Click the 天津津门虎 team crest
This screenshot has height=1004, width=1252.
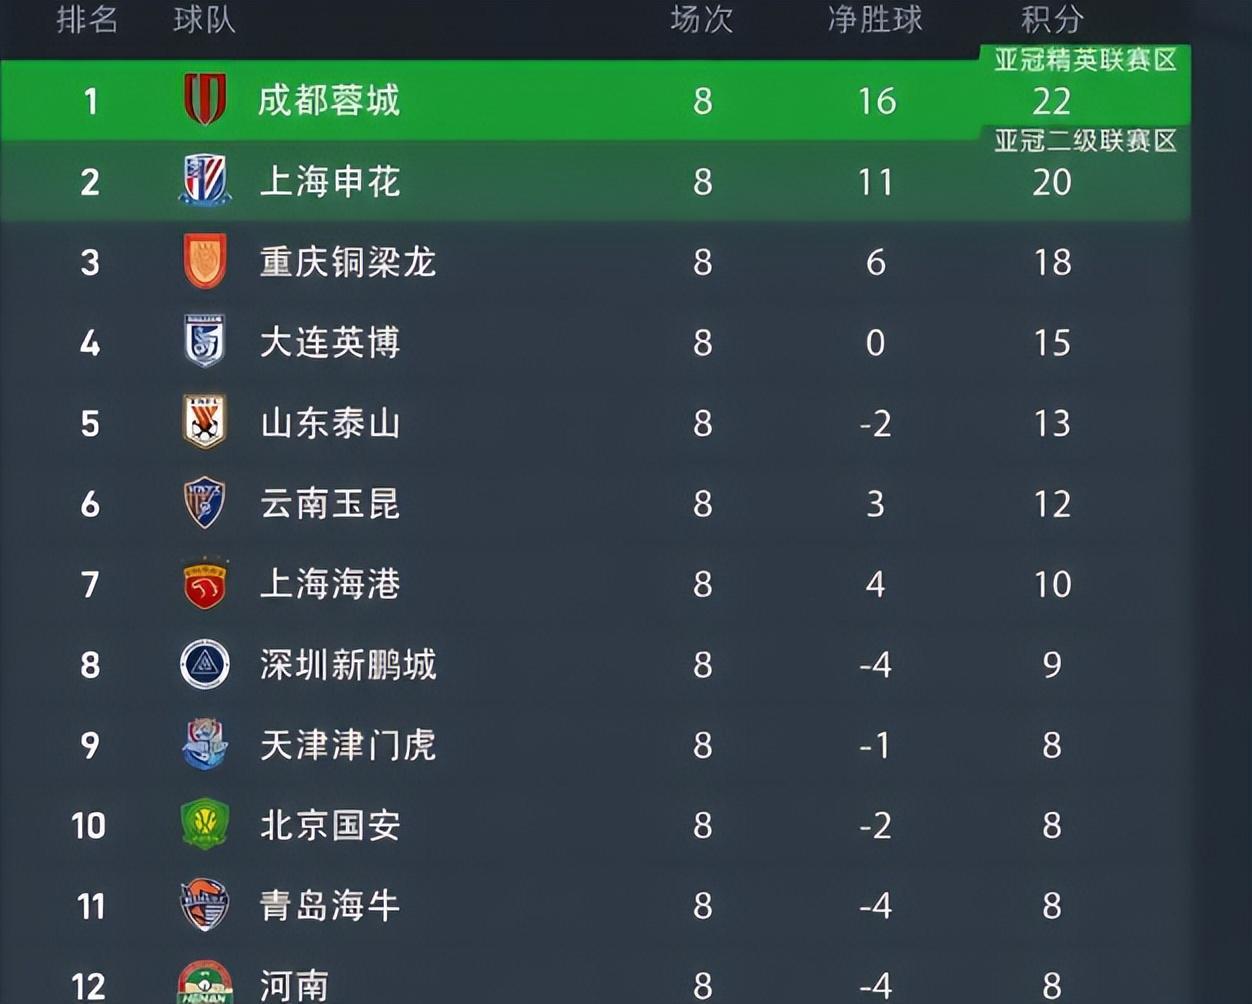point(205,745)
